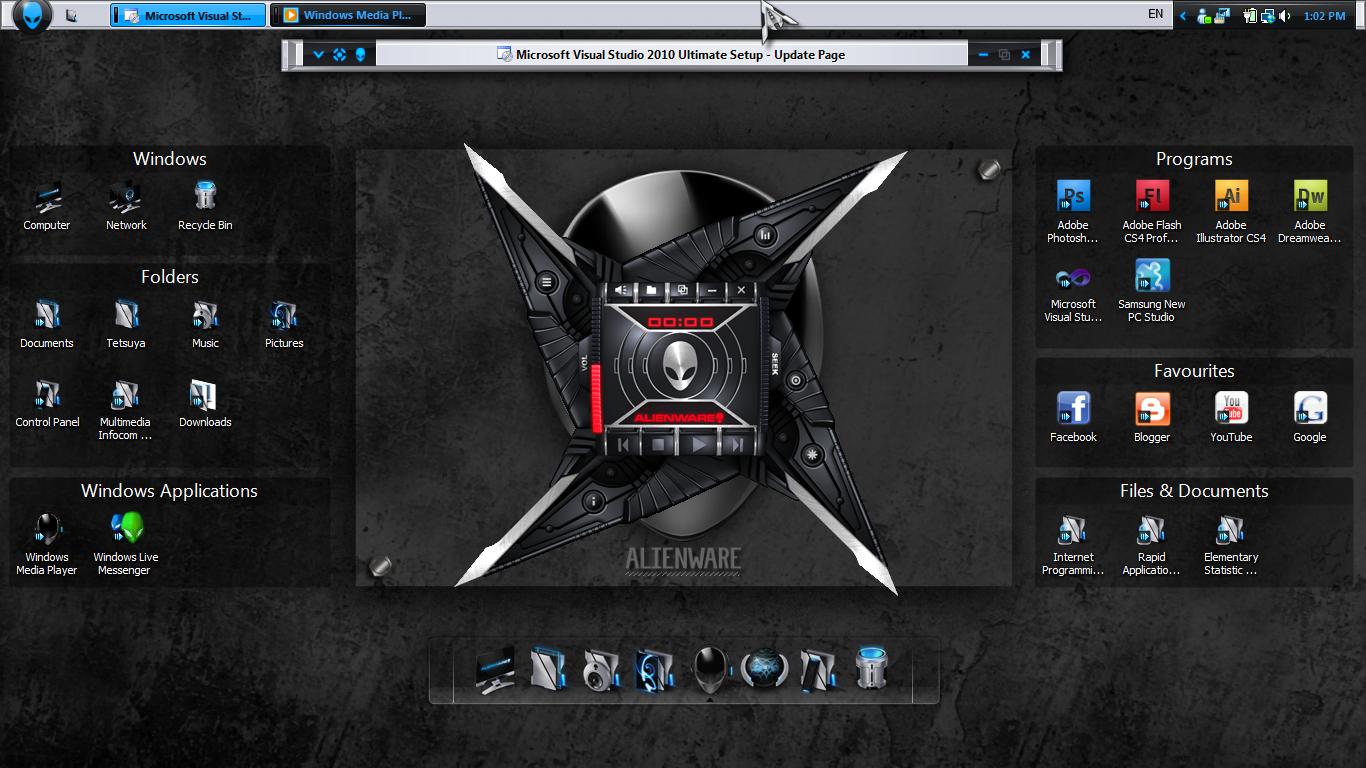
Task: Launch Windows Live Messenger shortcut
Action: tap(126, 545)
